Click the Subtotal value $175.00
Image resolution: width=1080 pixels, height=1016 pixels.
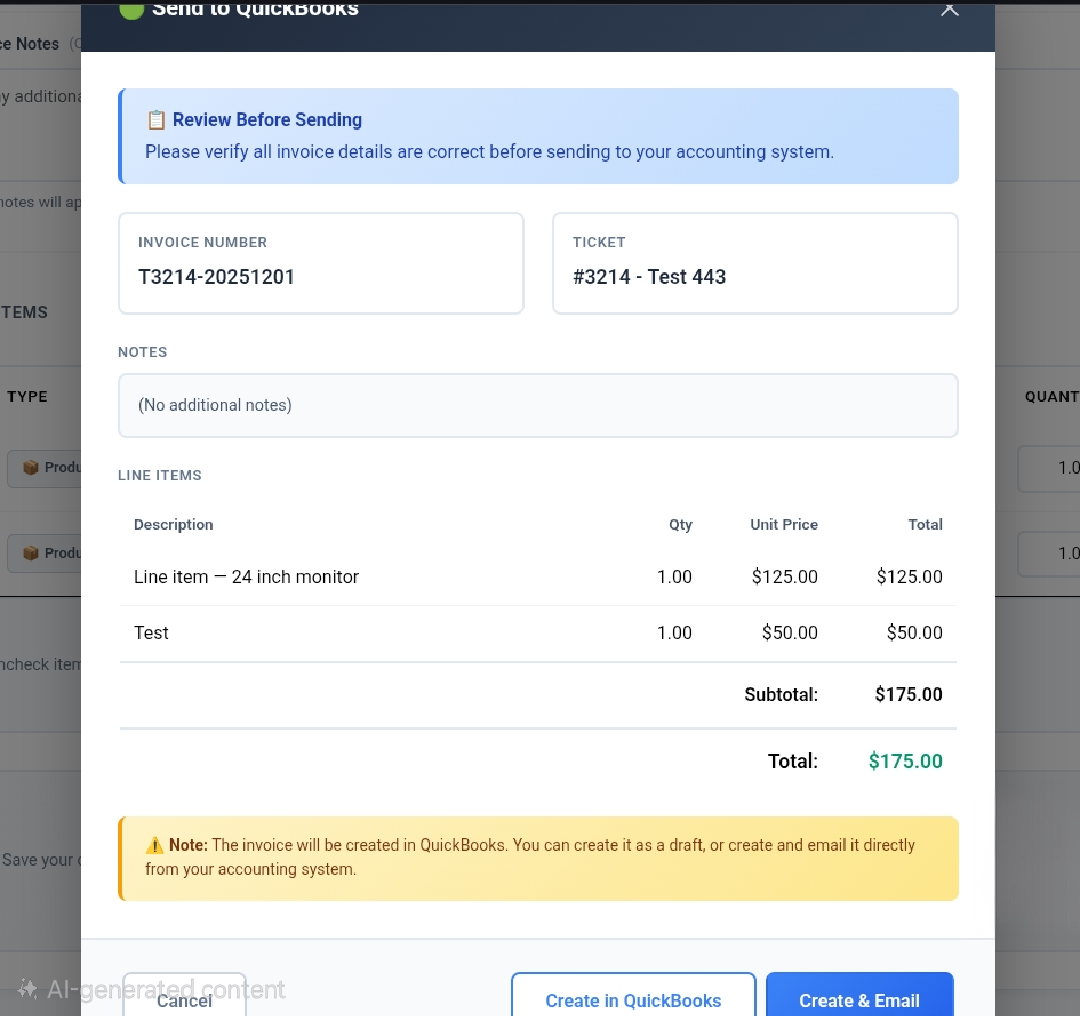(x=908, y=694)
